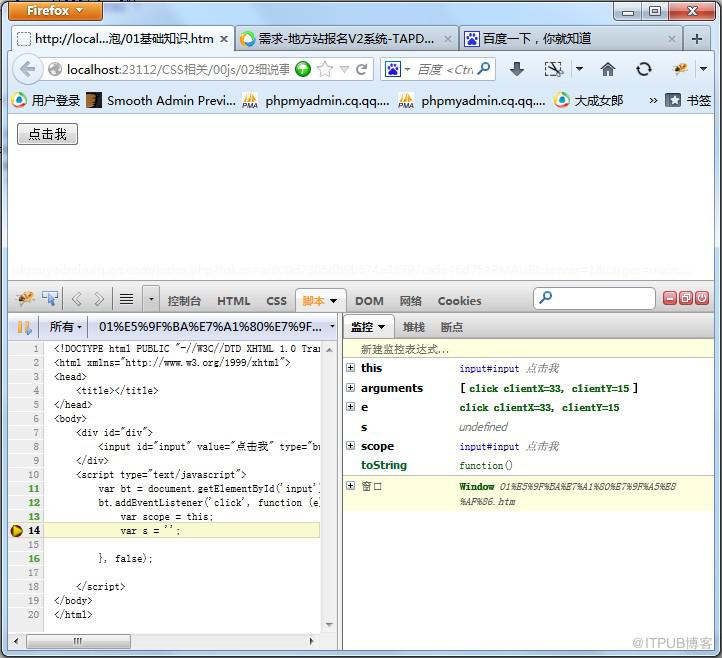Open the screenshot tool dropdown arrow

[579, 69]
